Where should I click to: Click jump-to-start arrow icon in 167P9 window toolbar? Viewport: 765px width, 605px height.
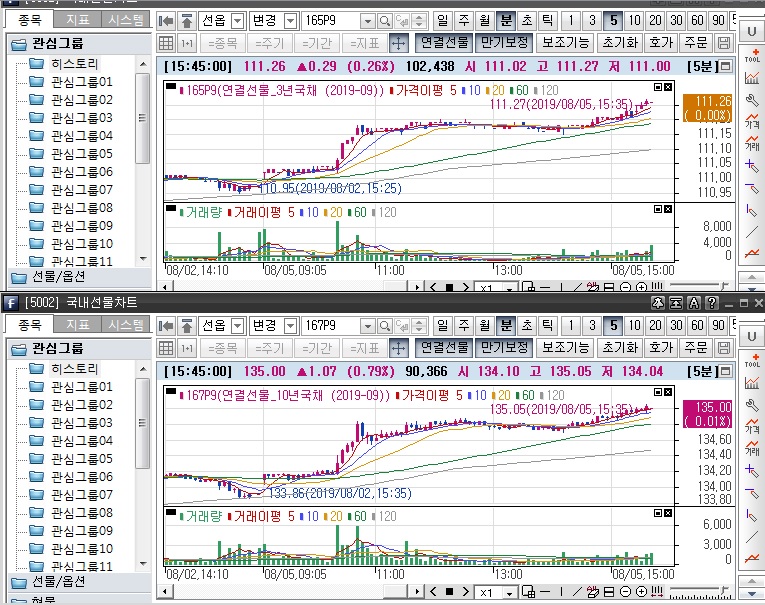point(166,326)
